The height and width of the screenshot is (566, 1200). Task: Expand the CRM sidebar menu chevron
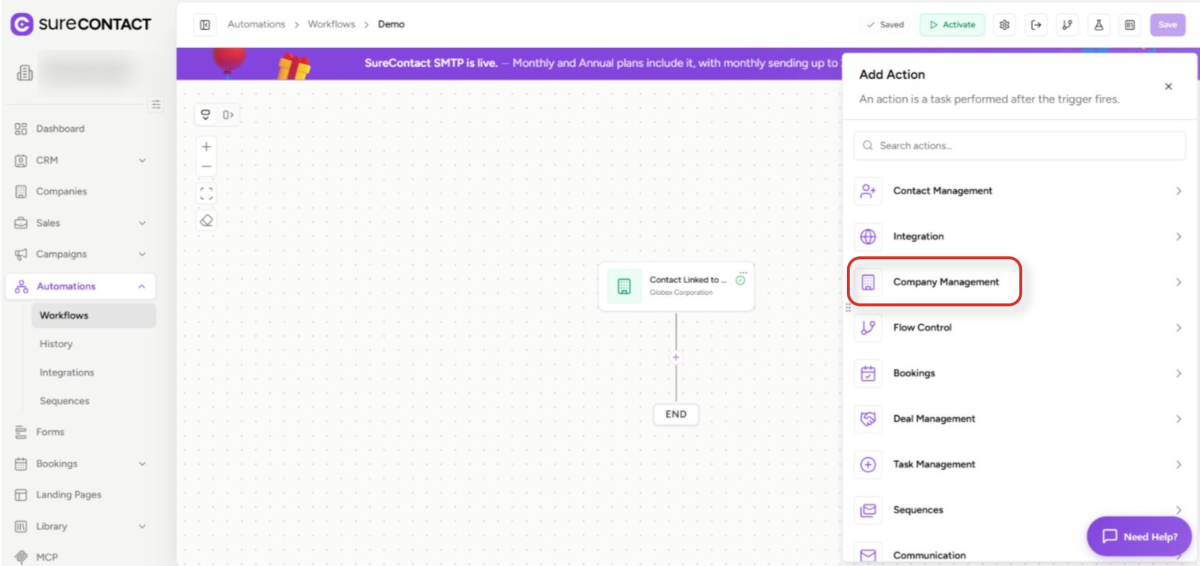coord(142,160)
